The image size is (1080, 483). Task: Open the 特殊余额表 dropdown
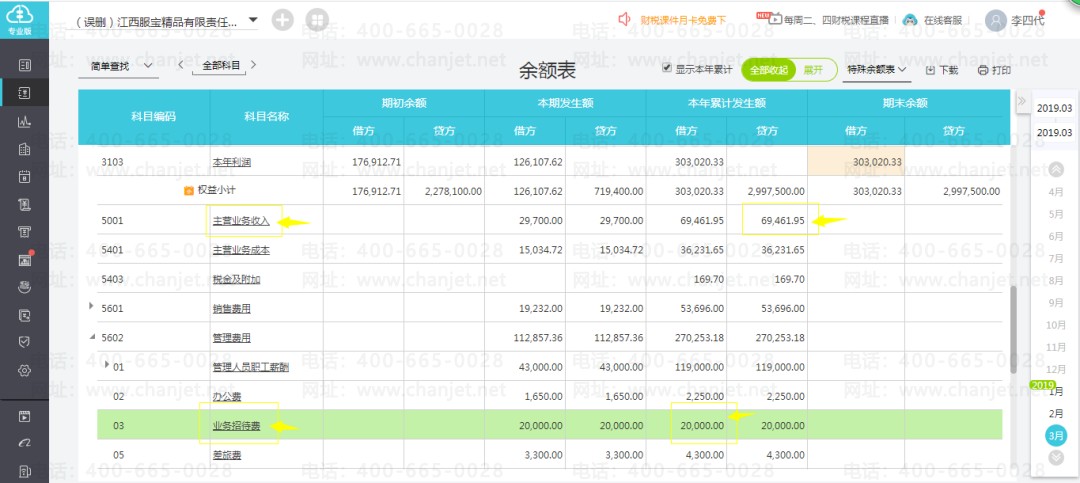pyautogui.click(x=876, y=70)
